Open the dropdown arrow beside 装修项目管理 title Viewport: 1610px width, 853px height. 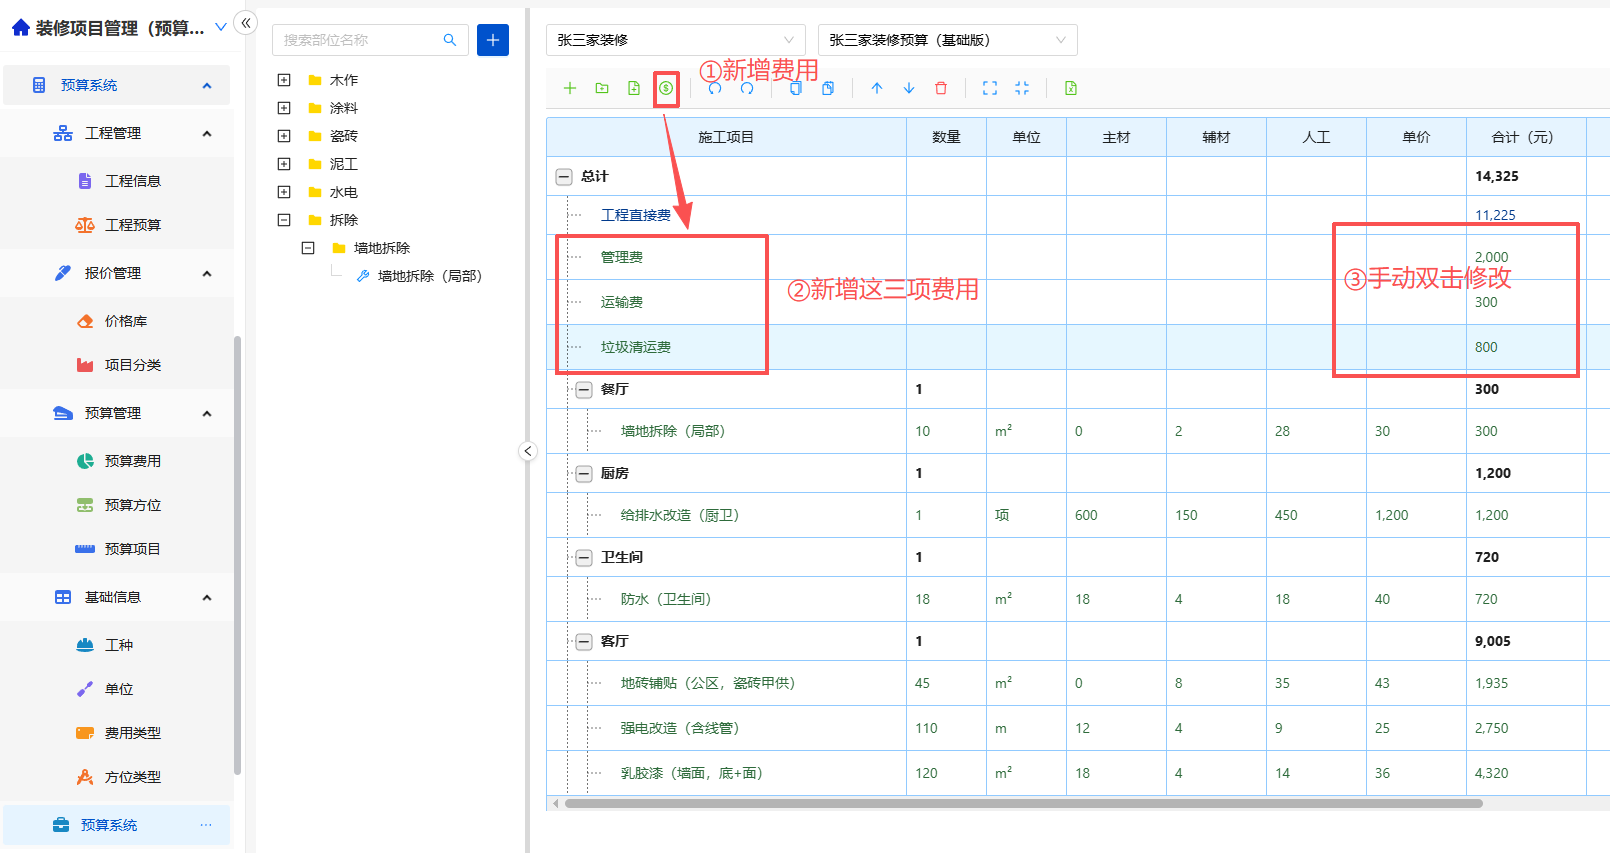(x=221, y=27)
